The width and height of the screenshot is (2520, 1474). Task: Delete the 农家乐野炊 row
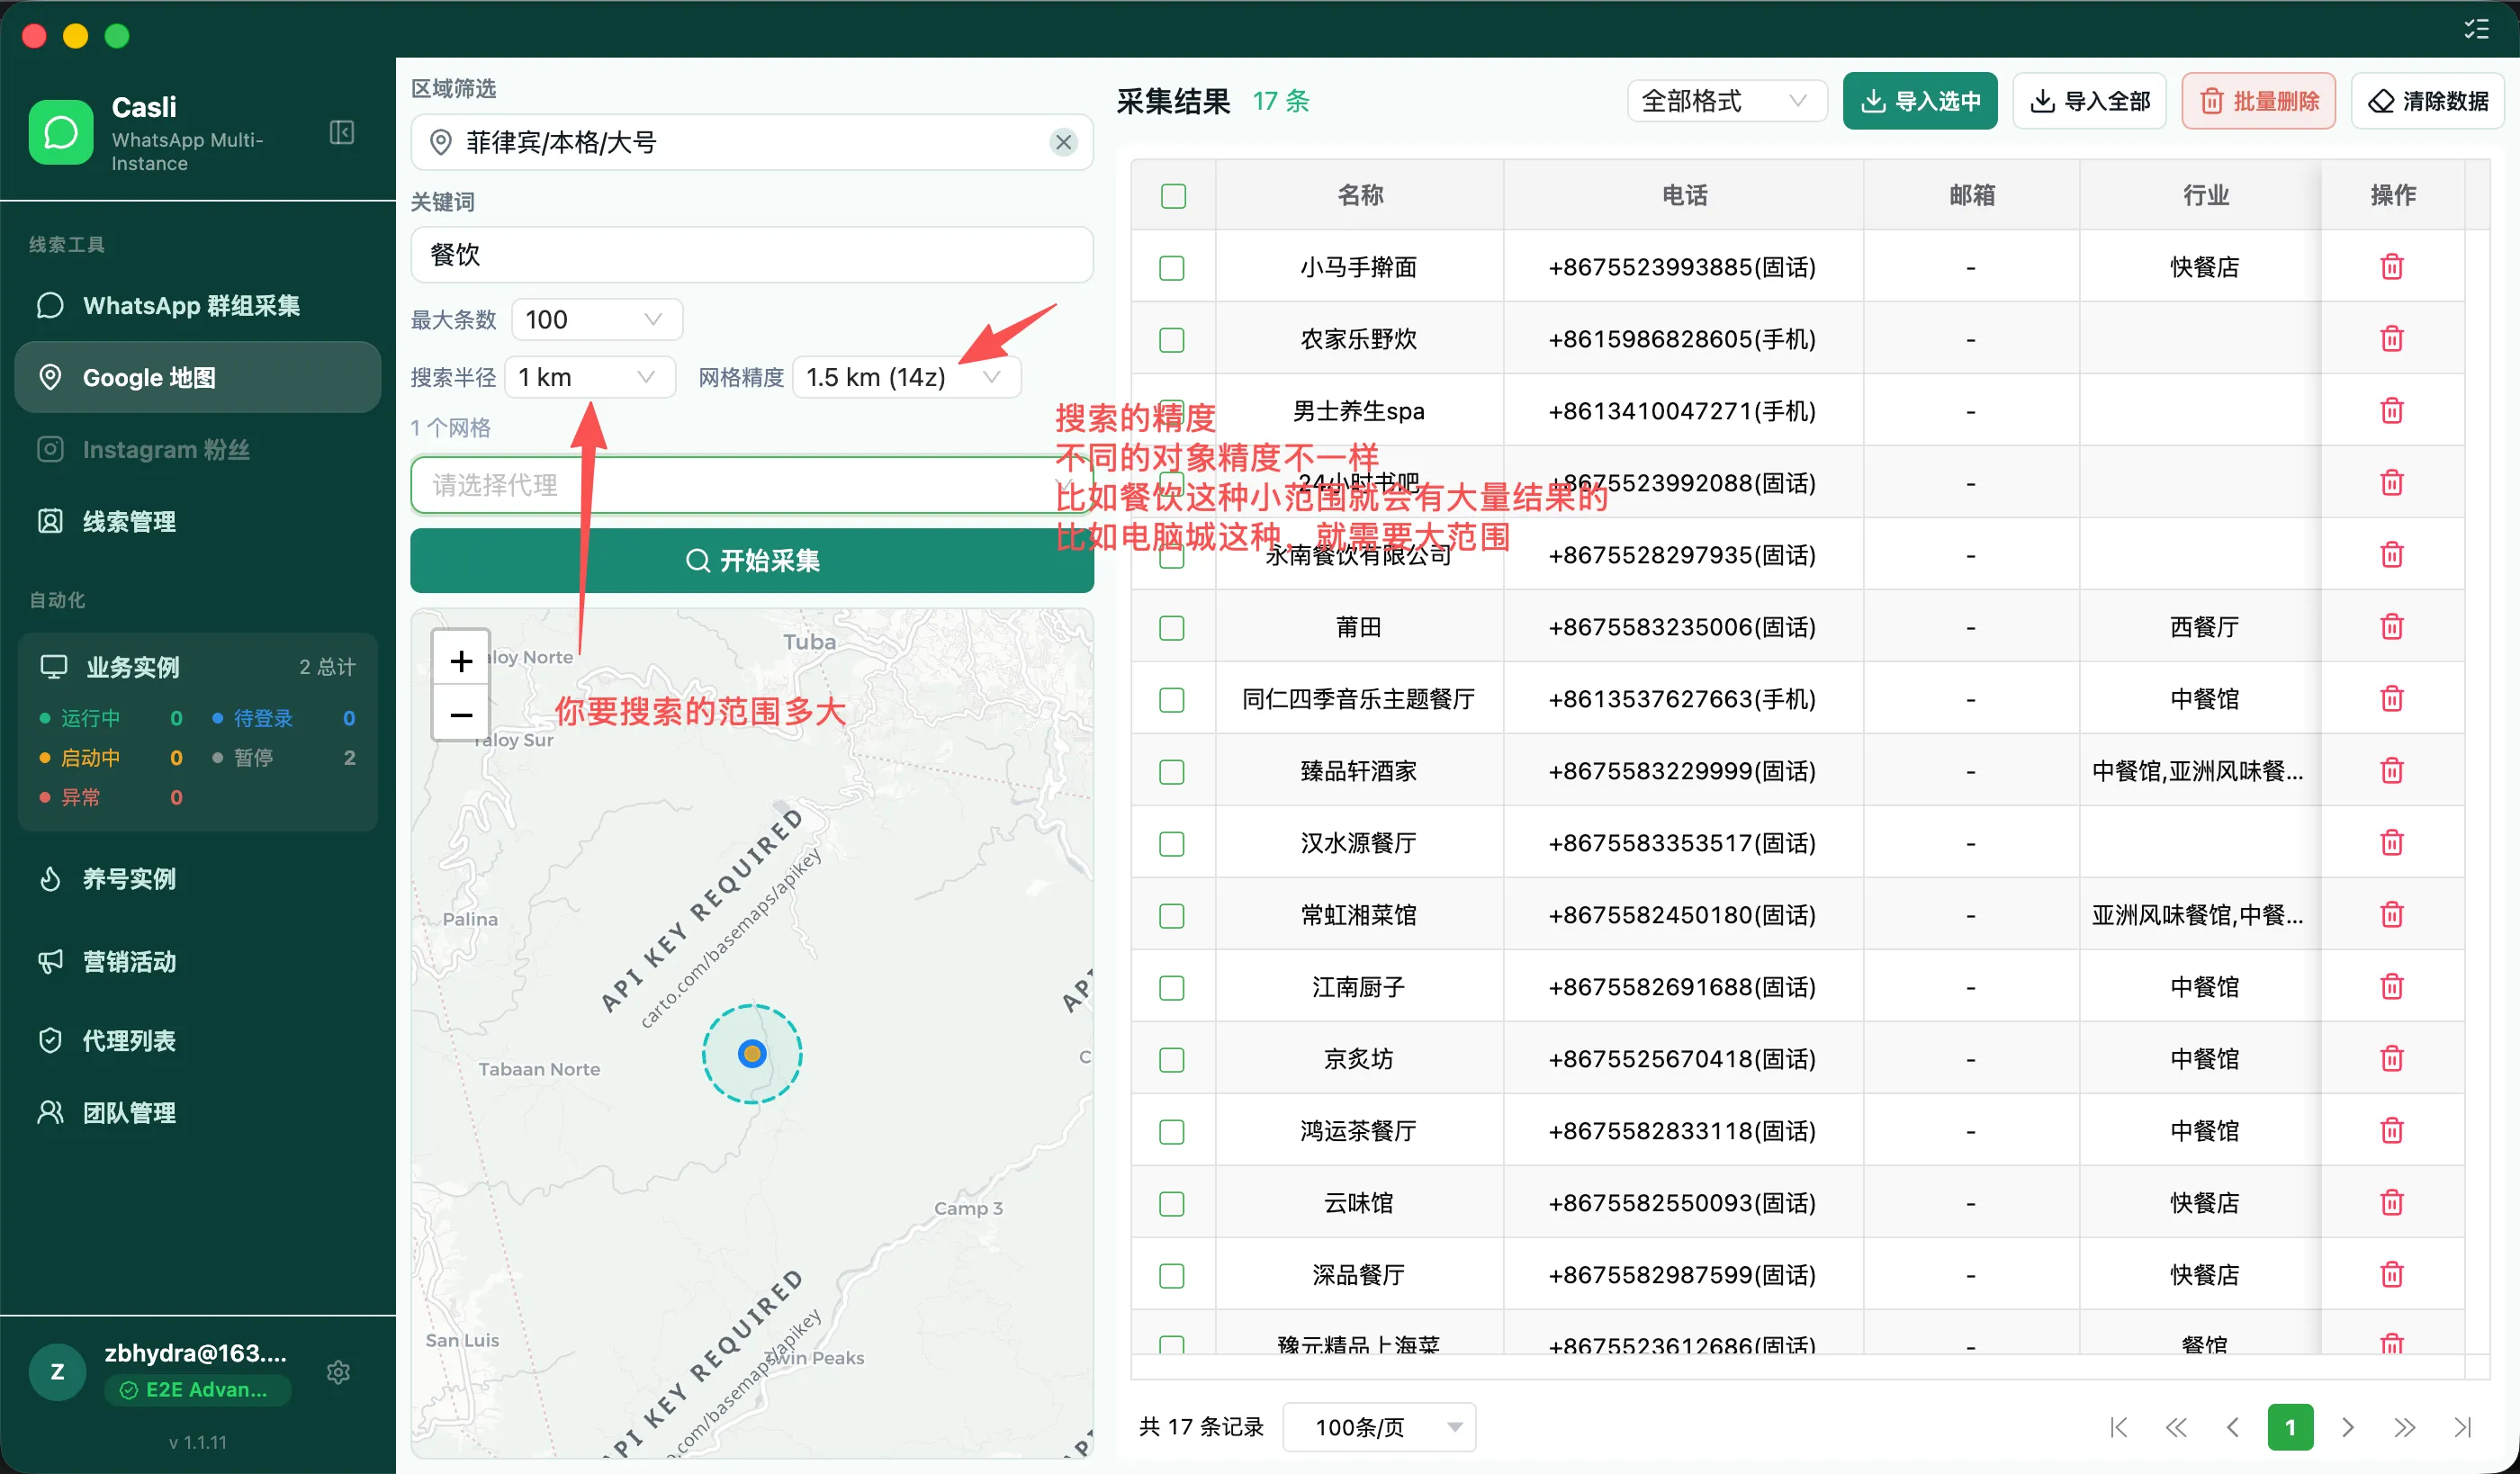coord(2391,339)
